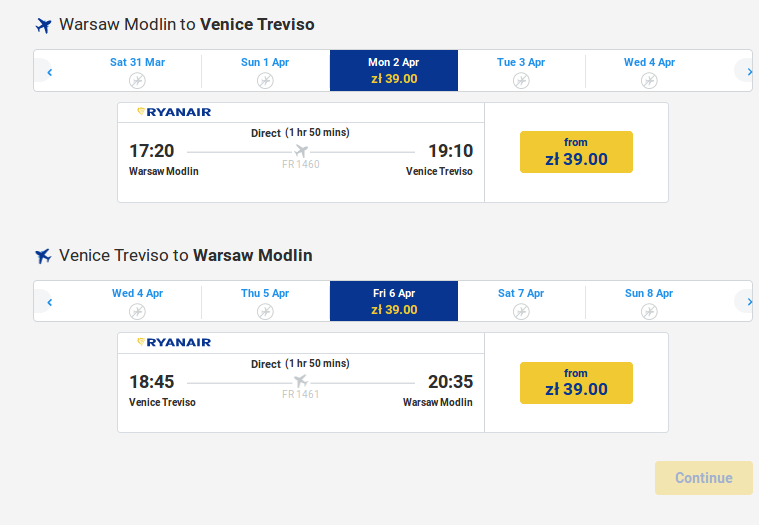
Task: Click no-flight icon under Tue 3 Apr
Action: point(521,80)
